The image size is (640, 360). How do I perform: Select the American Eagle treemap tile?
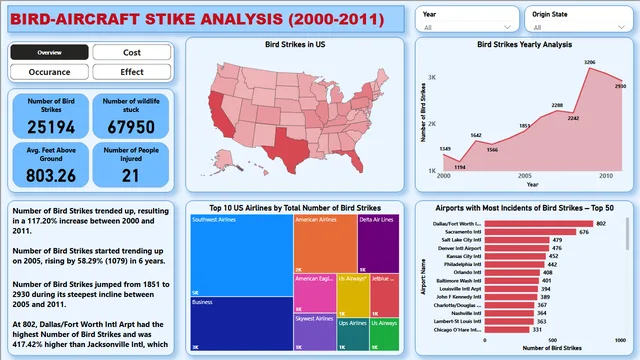coord(315,293)
